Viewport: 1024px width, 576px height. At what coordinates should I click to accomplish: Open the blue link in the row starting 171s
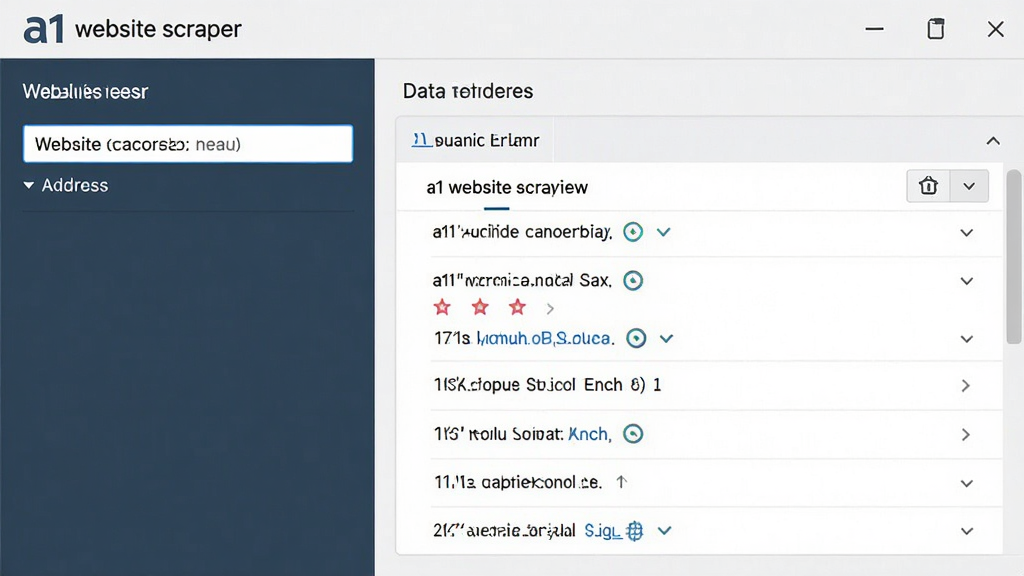click(x=546, y=338)
